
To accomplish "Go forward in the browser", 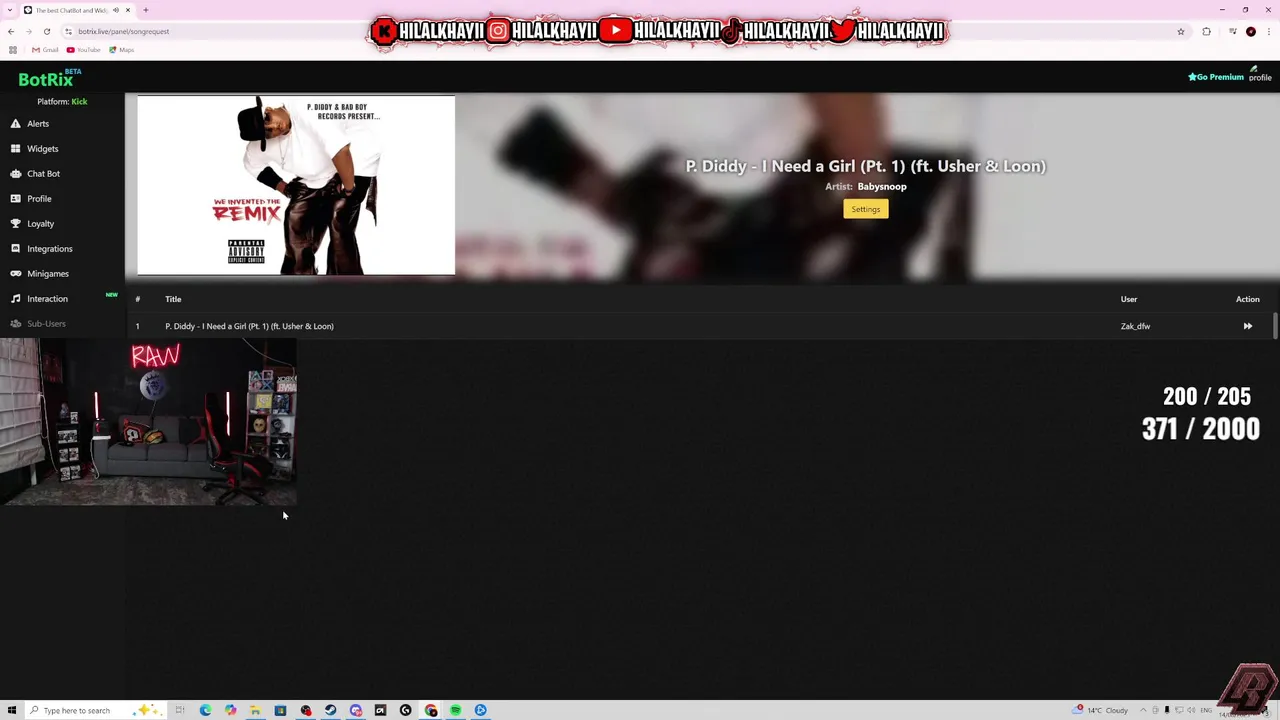I will (28, 31).
